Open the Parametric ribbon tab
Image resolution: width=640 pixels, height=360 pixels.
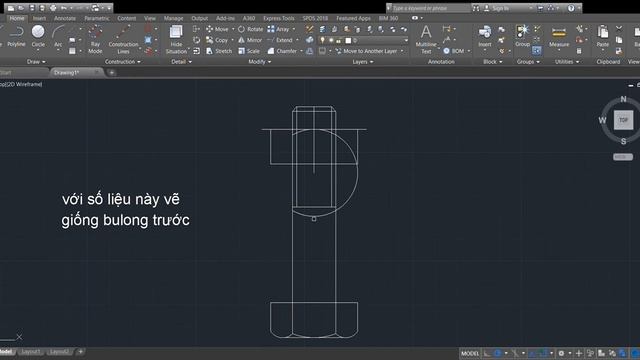[x=97, y=18]
